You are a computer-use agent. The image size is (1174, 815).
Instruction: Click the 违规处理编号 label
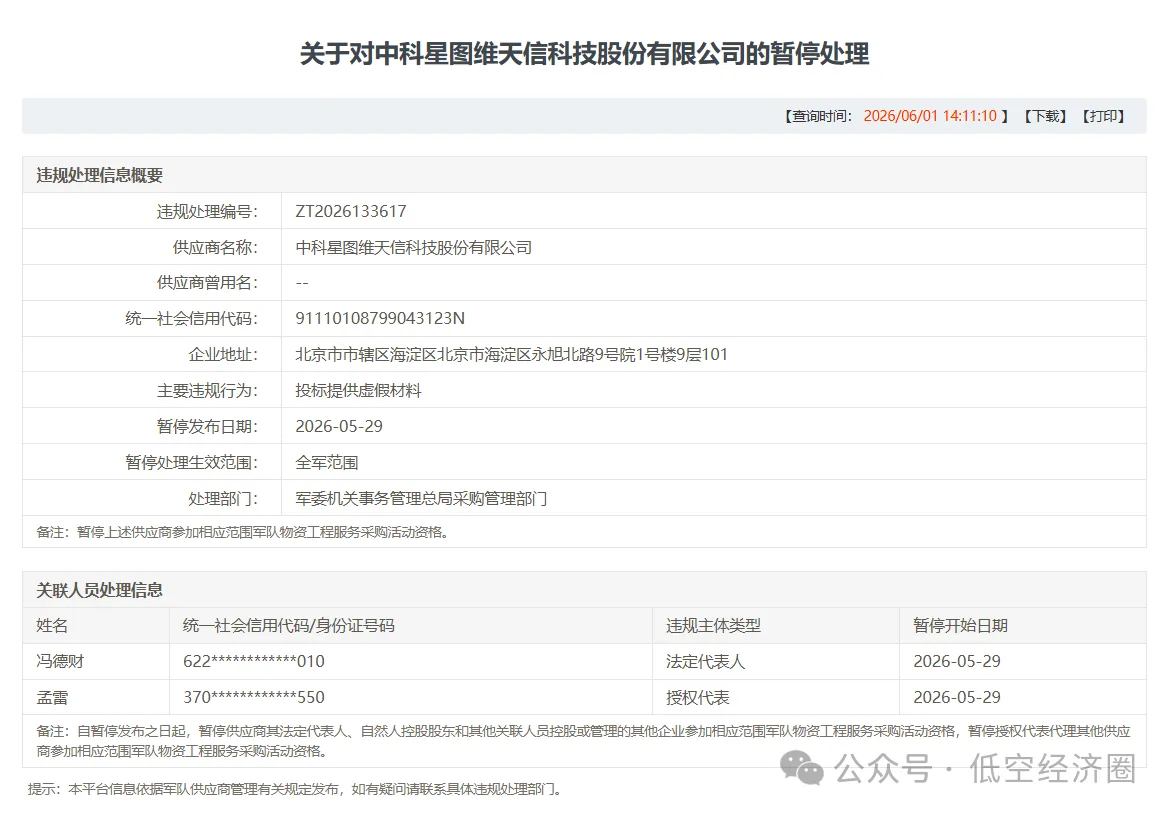(x=207, y=212)
